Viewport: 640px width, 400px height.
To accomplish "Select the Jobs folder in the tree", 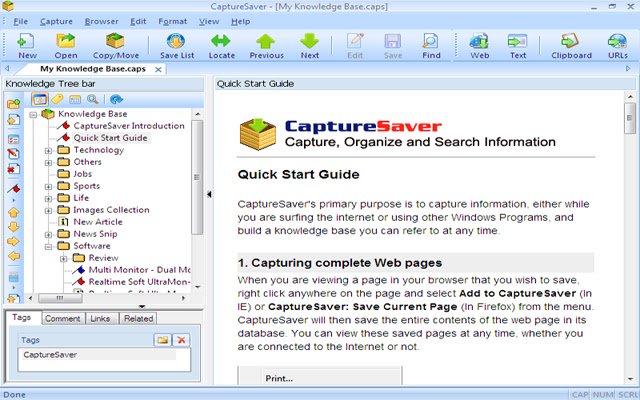I will 82,174.
